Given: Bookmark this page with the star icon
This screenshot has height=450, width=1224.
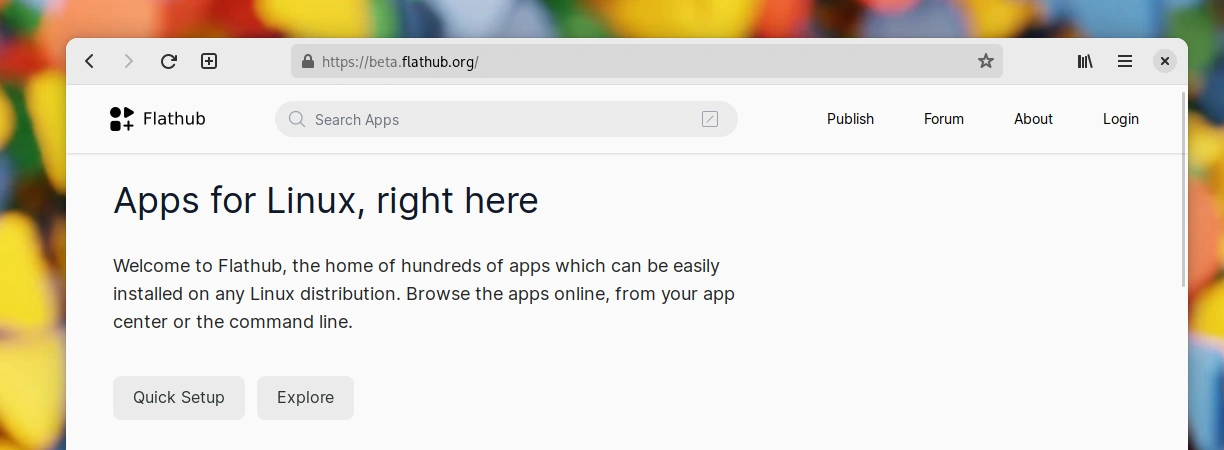Looking at the screenshot, I should (986, 61).
